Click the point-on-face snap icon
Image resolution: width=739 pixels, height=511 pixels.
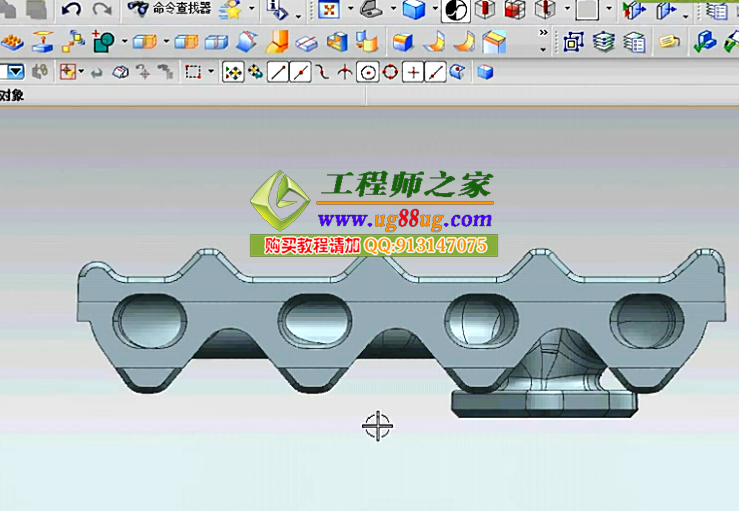[458, 72]
